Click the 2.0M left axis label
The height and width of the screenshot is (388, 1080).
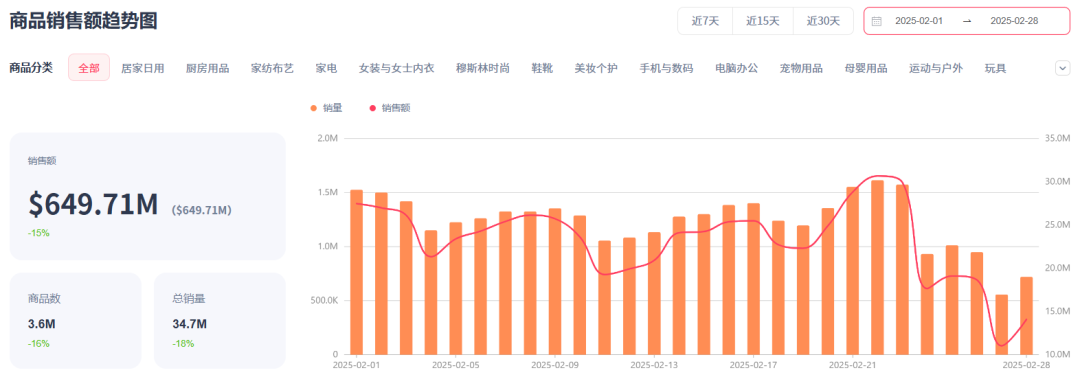coord(327,139)
